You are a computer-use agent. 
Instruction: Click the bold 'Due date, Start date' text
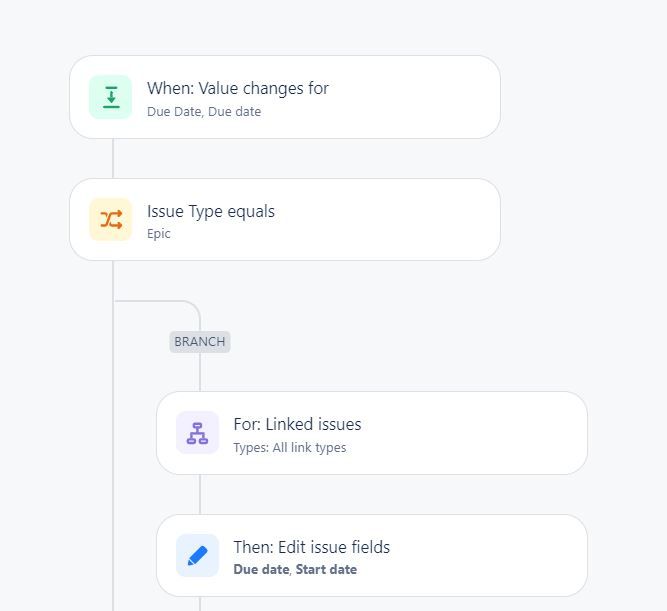[295, 569]
